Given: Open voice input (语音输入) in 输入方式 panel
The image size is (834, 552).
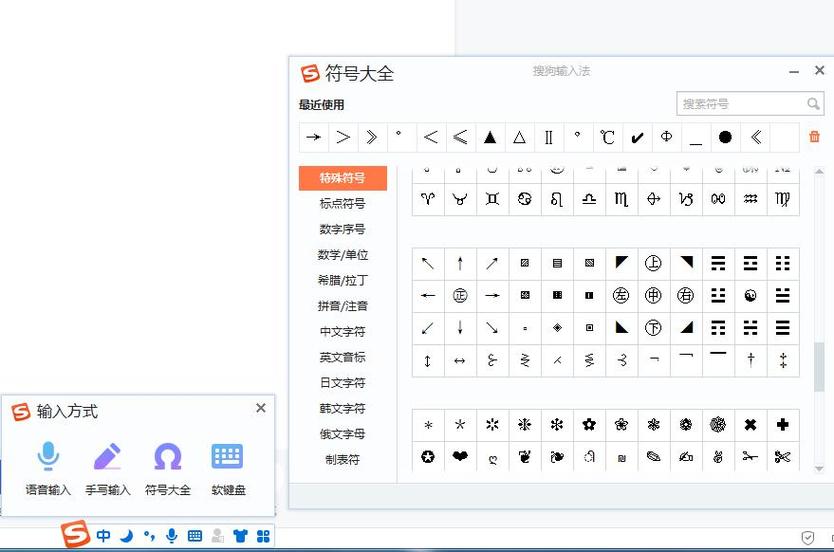Looking at the screenshot, I should click(x=48, y=469).
